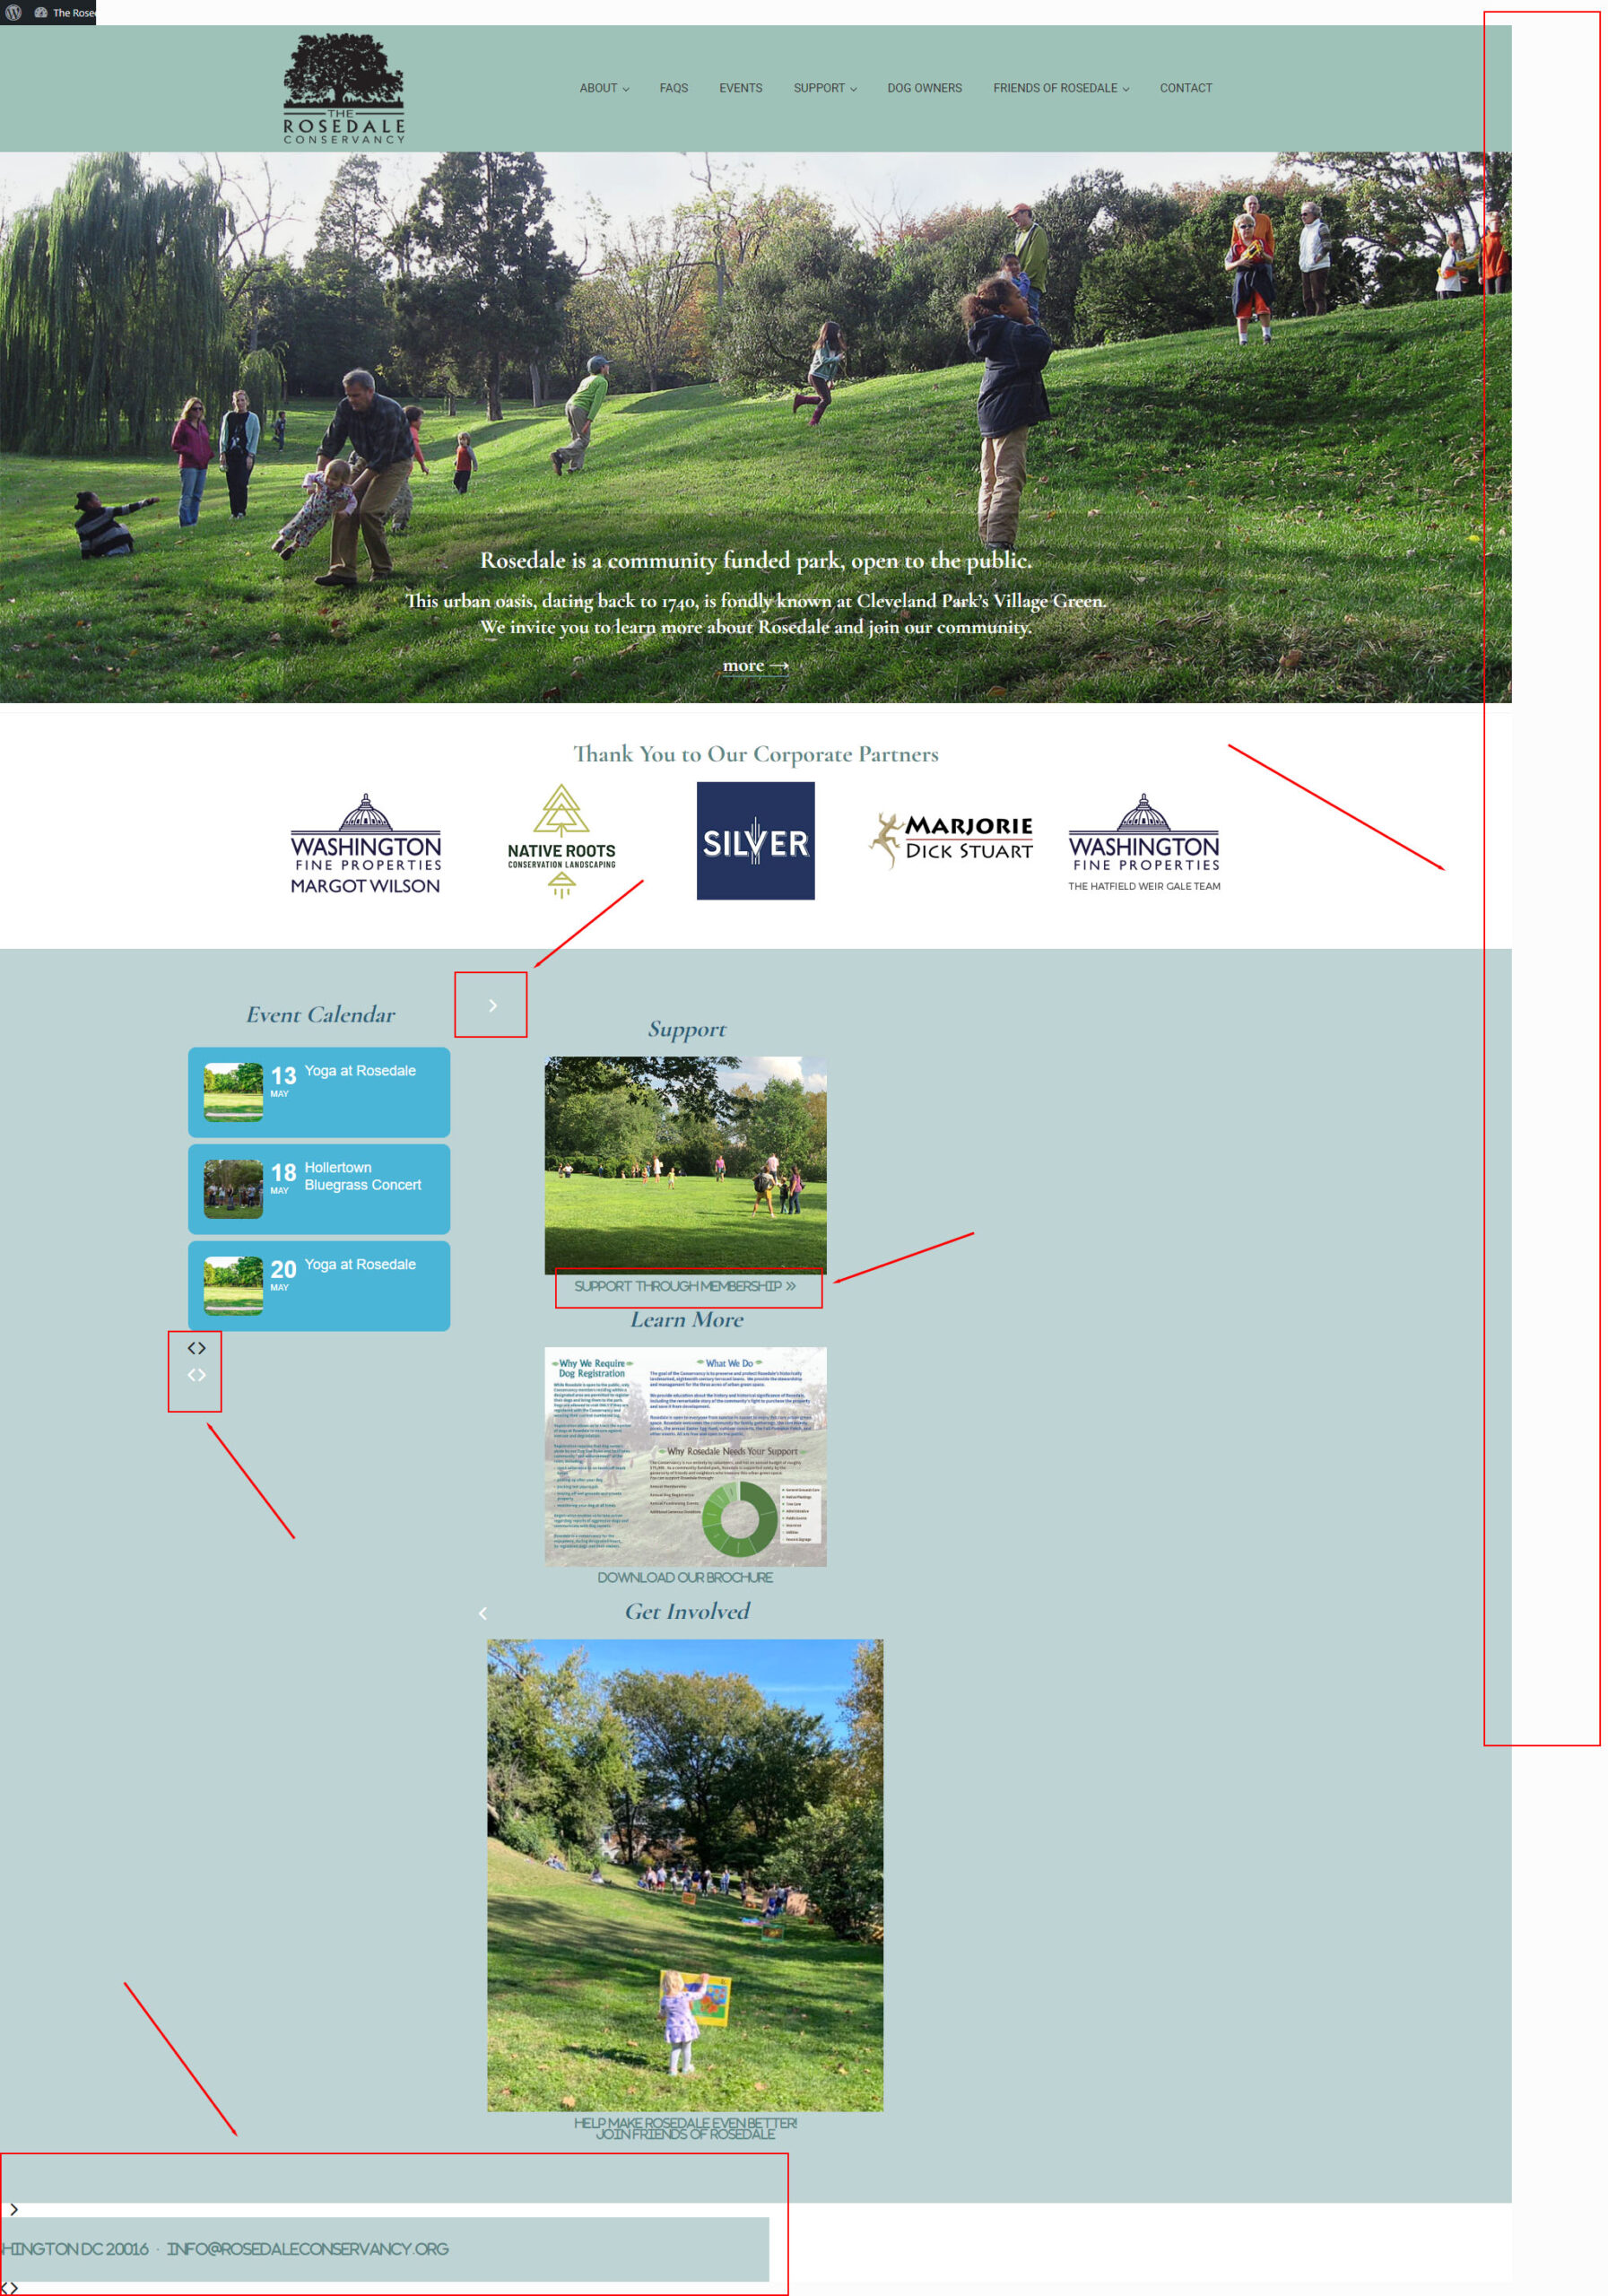Click Download Our Brochure link
The width and height of the screenshot is (1608, 2296).
pos(685,1577)
